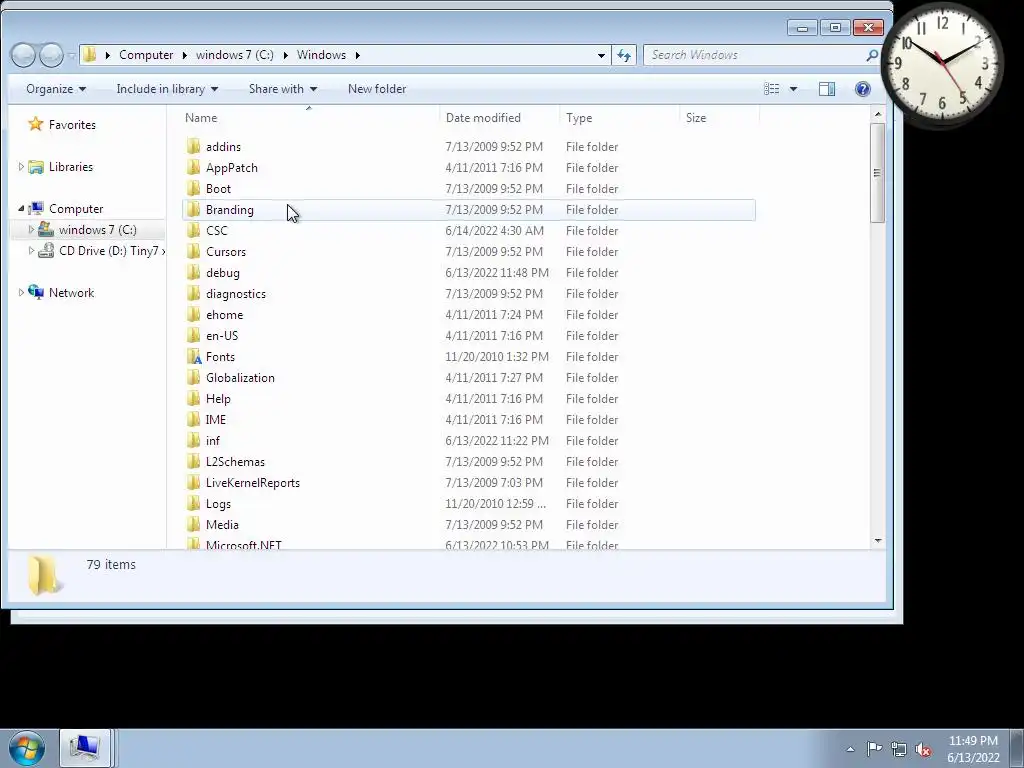Click in the Search Windows field
1024x768 pixels.
754,56
